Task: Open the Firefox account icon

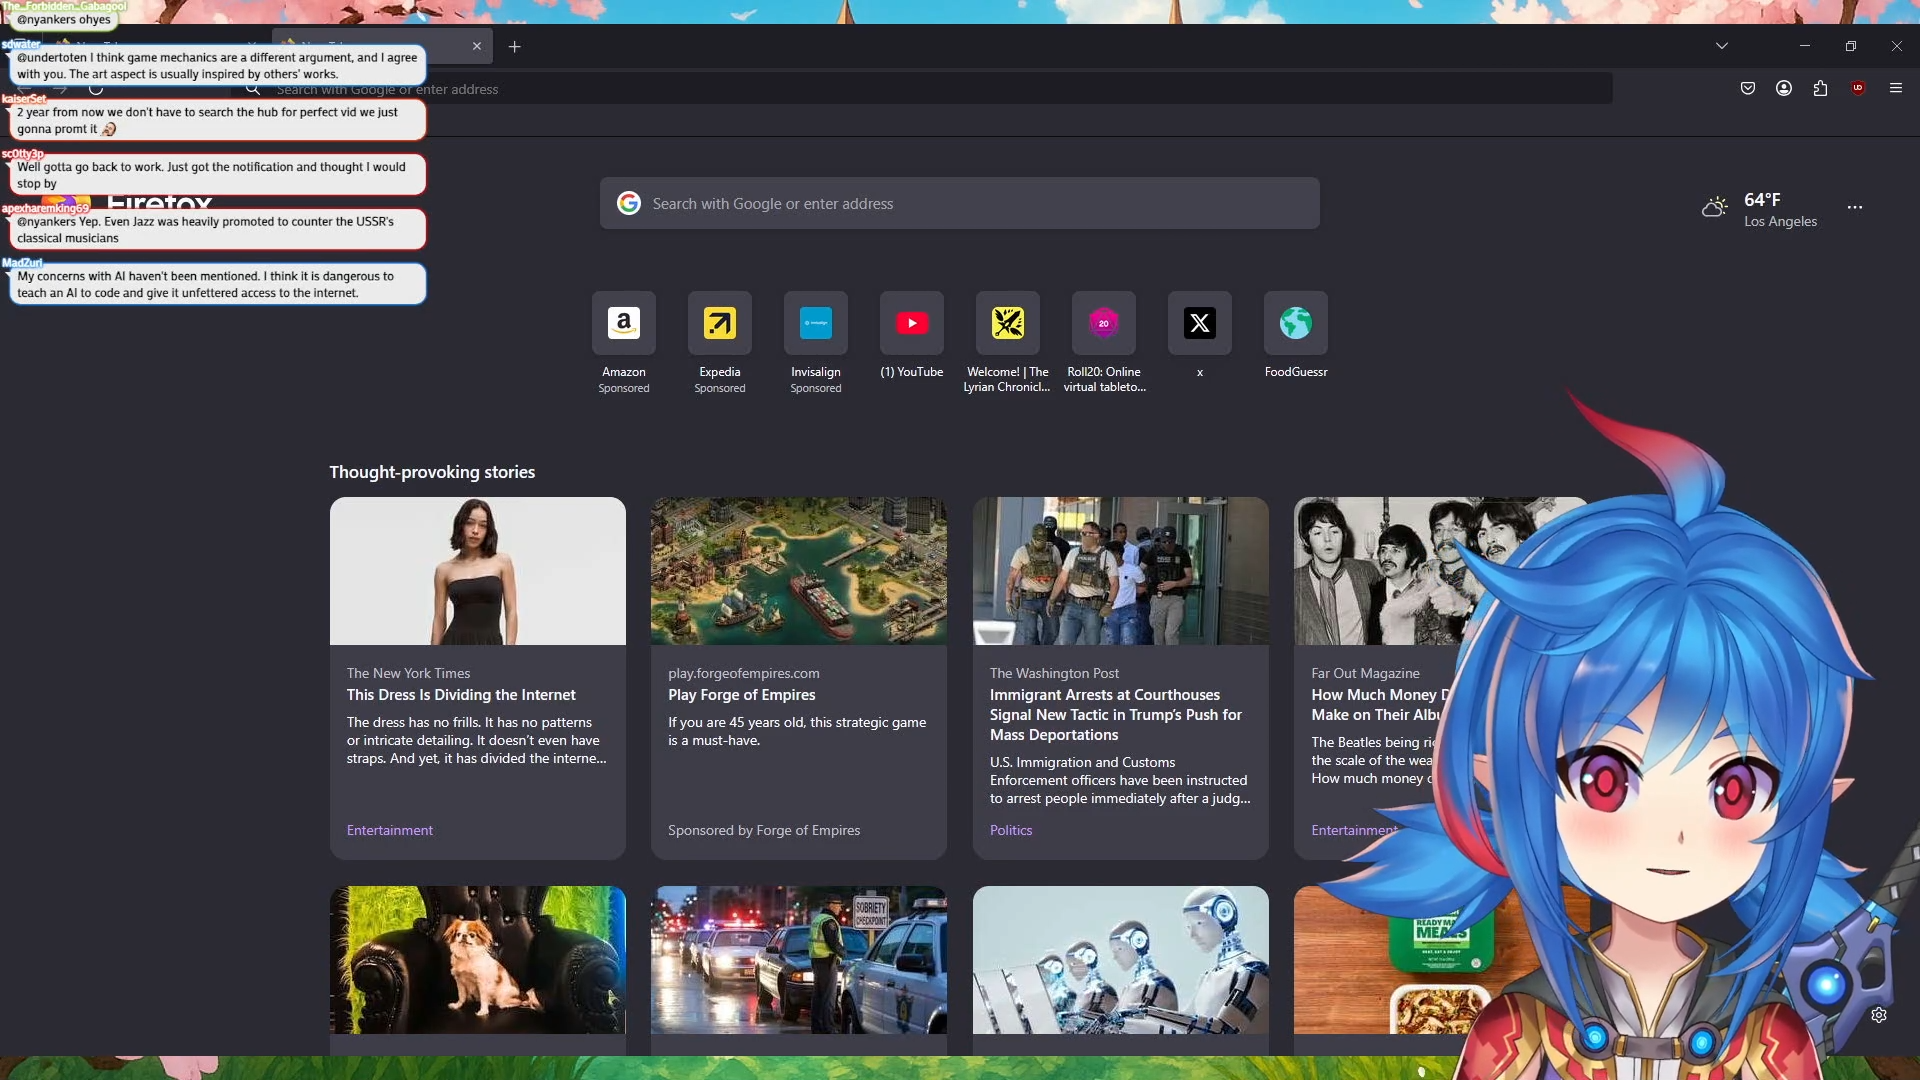Action: [x=1784, y=88]
